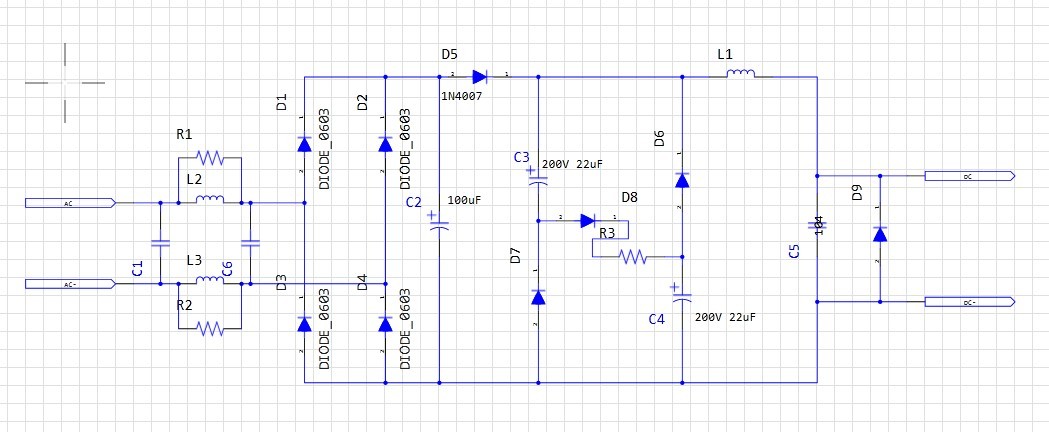Click the DC- output port
Viewport: 1049px width, 432px height.
pyautogui.click(x=970, y=302)
